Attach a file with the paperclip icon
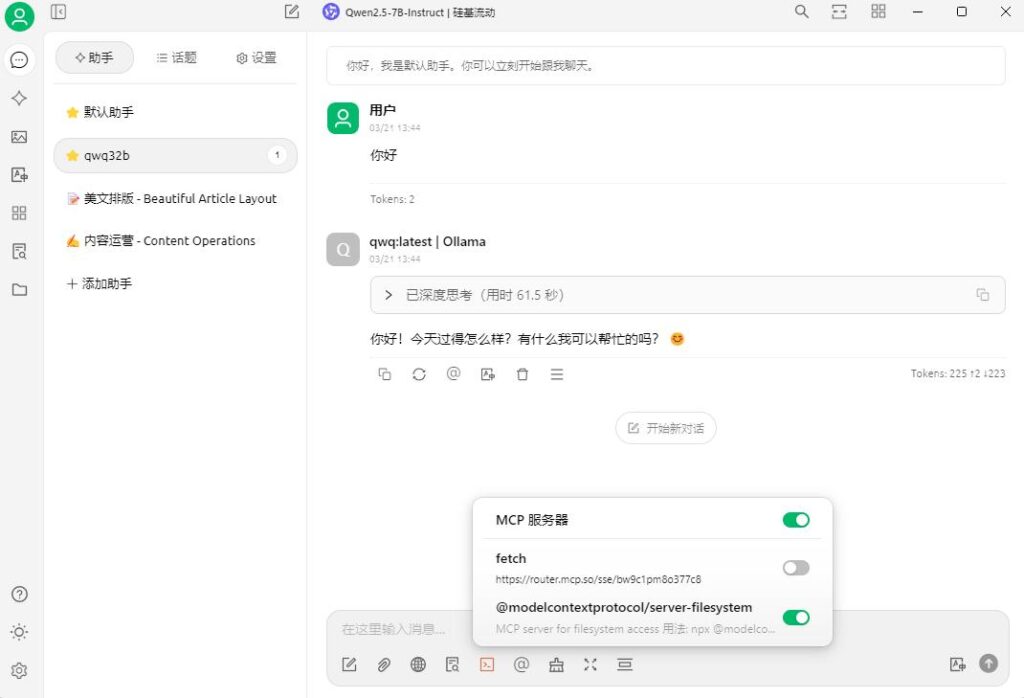Screen dimensions: 1024x698 [384, 665]
